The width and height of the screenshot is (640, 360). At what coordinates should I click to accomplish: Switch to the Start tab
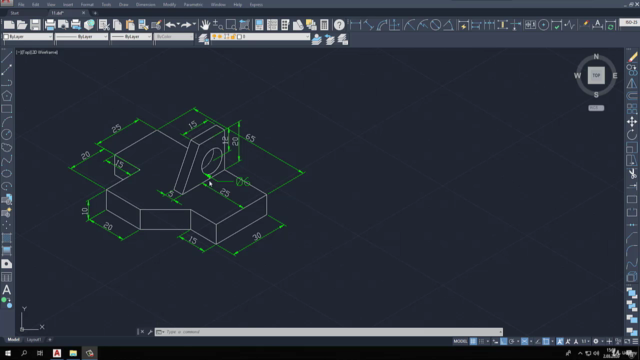click(15, 13)
